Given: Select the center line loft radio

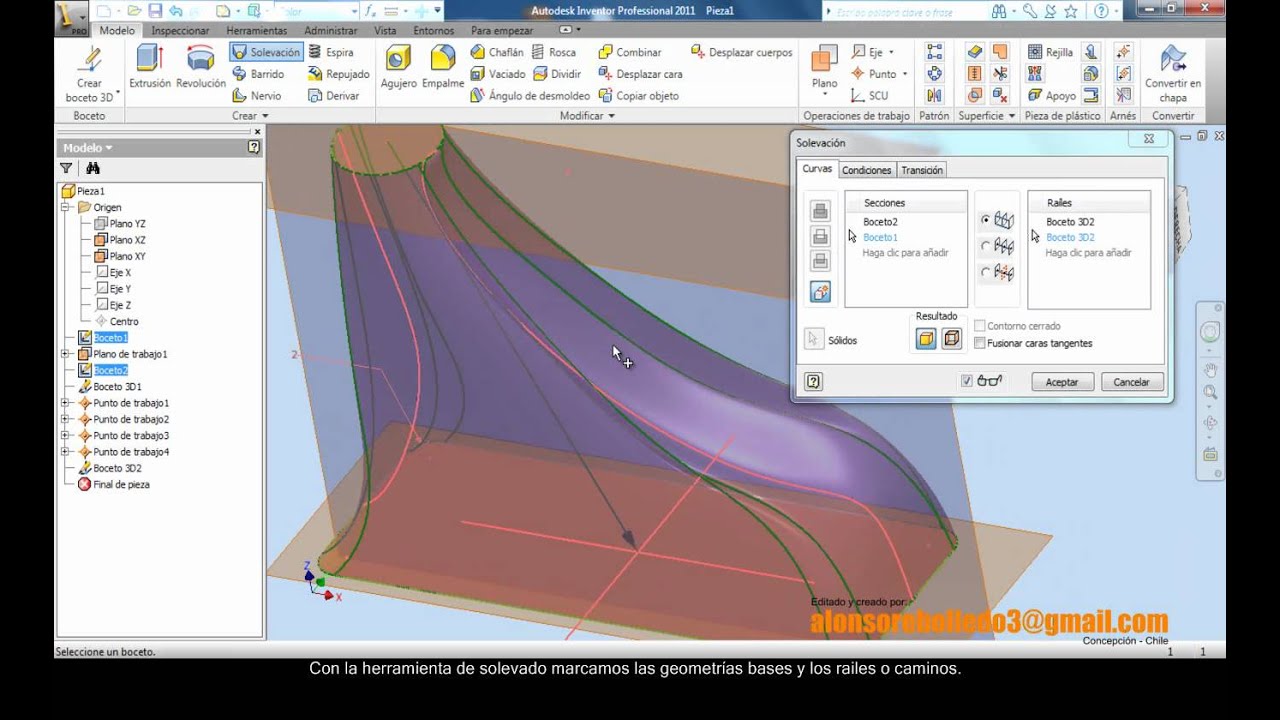Looking at the screenshot, I should (986, 246).
